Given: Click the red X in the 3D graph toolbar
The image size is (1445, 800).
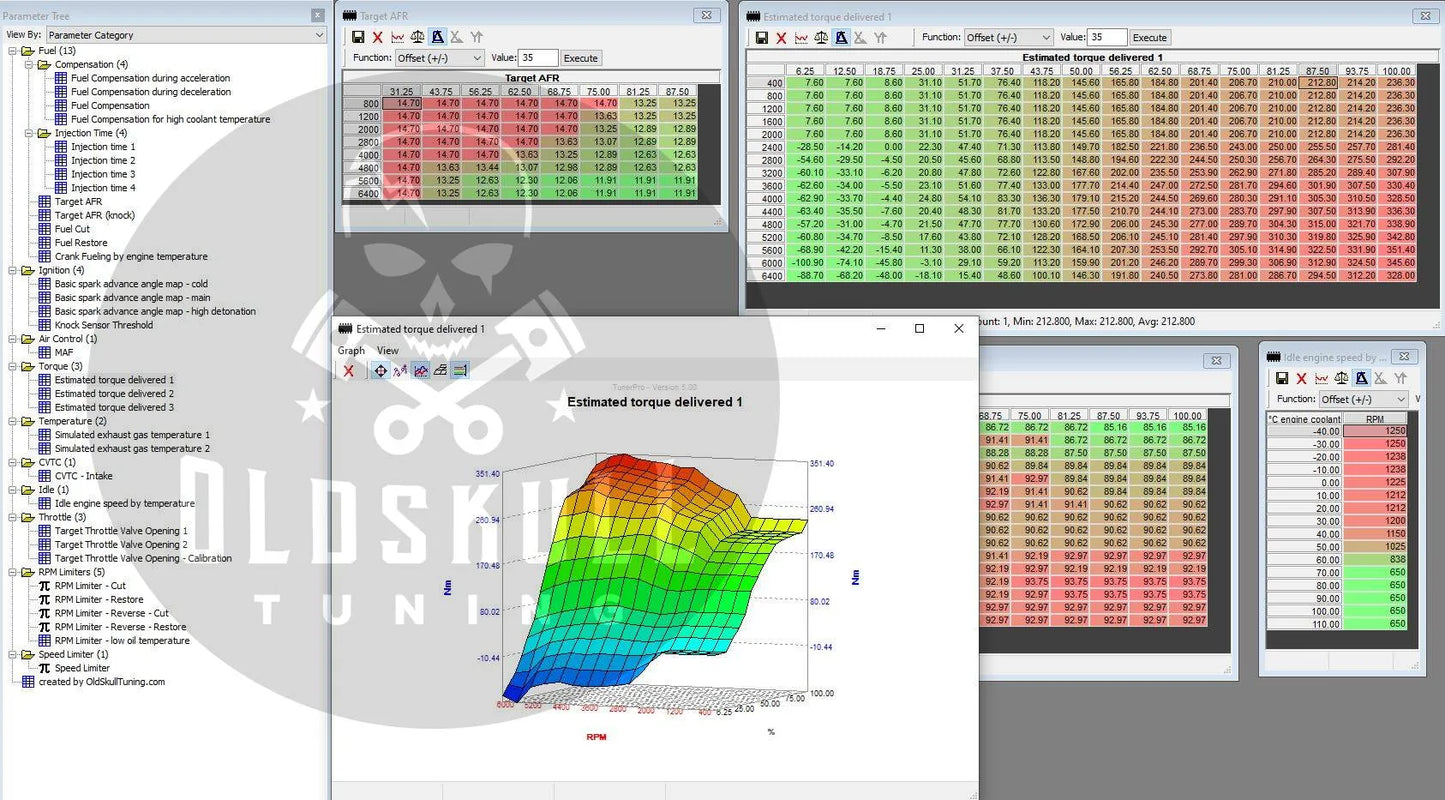Looking at the screenshot, I should [348, 371].
